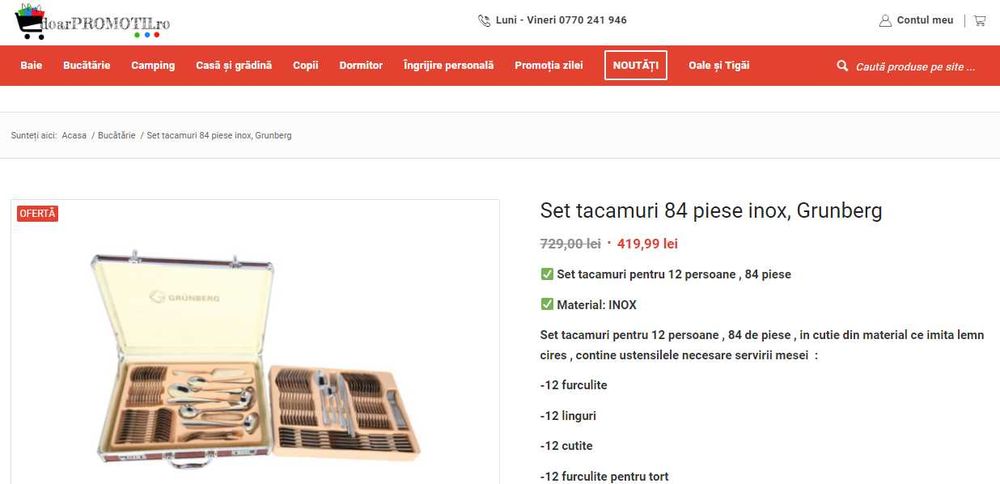Click Acasa breadcrumb link

point(74,135)
